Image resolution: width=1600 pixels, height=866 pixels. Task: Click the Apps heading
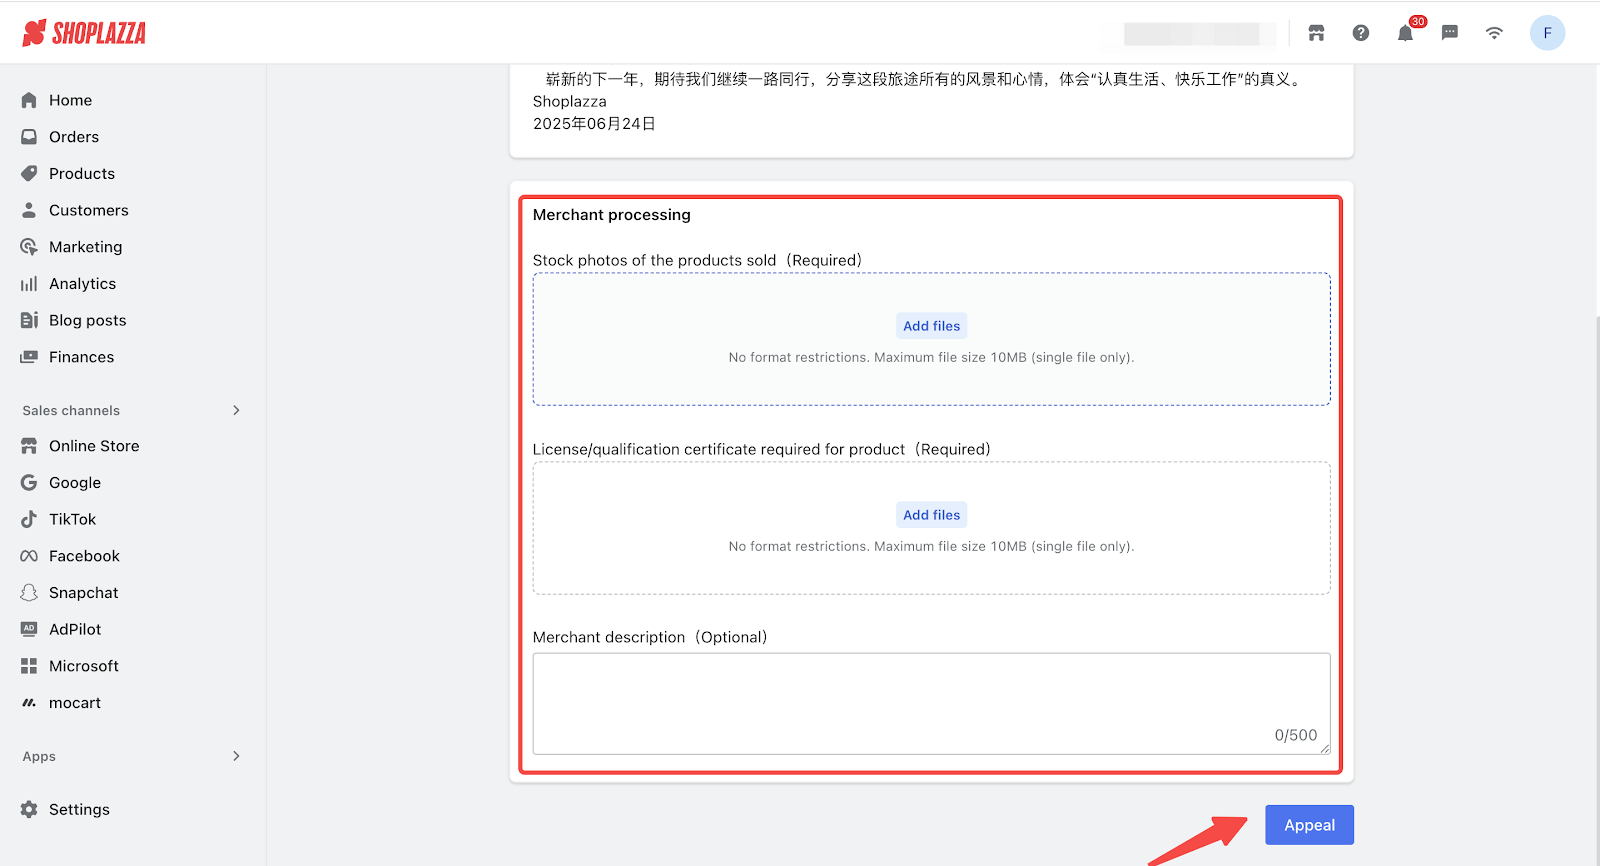coord(39,757)
